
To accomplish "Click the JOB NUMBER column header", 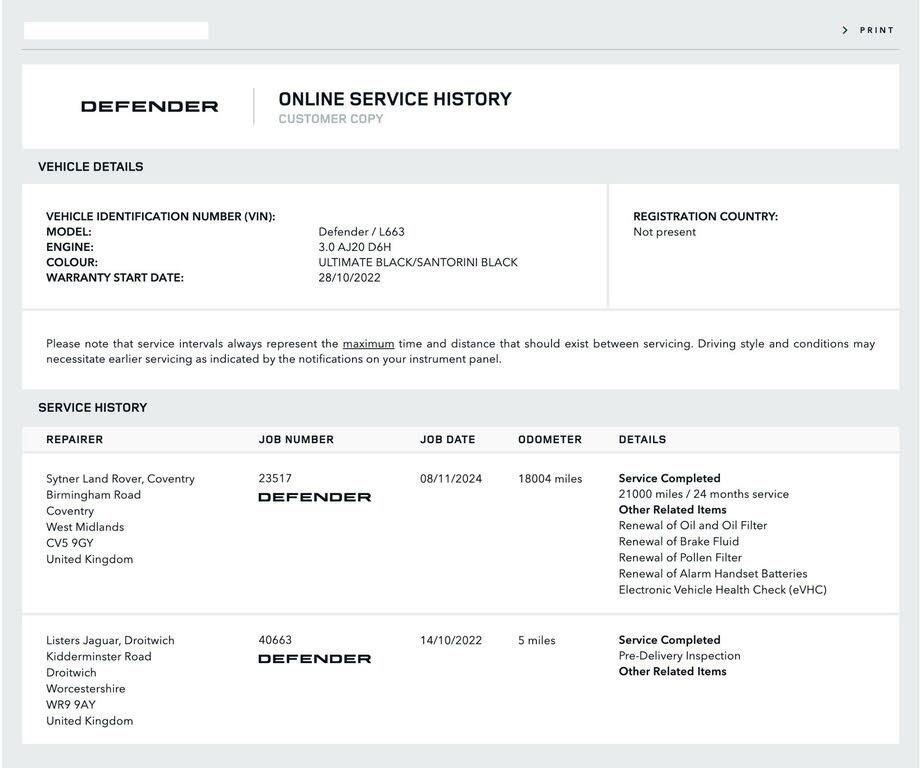I will coord(296,440).
